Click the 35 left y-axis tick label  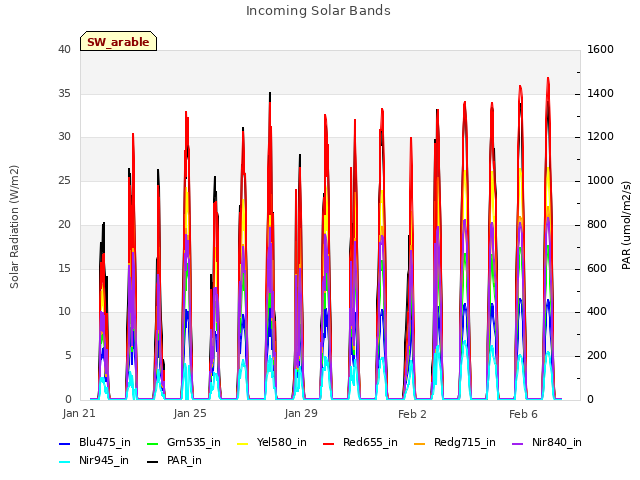(x=64, y=93)
